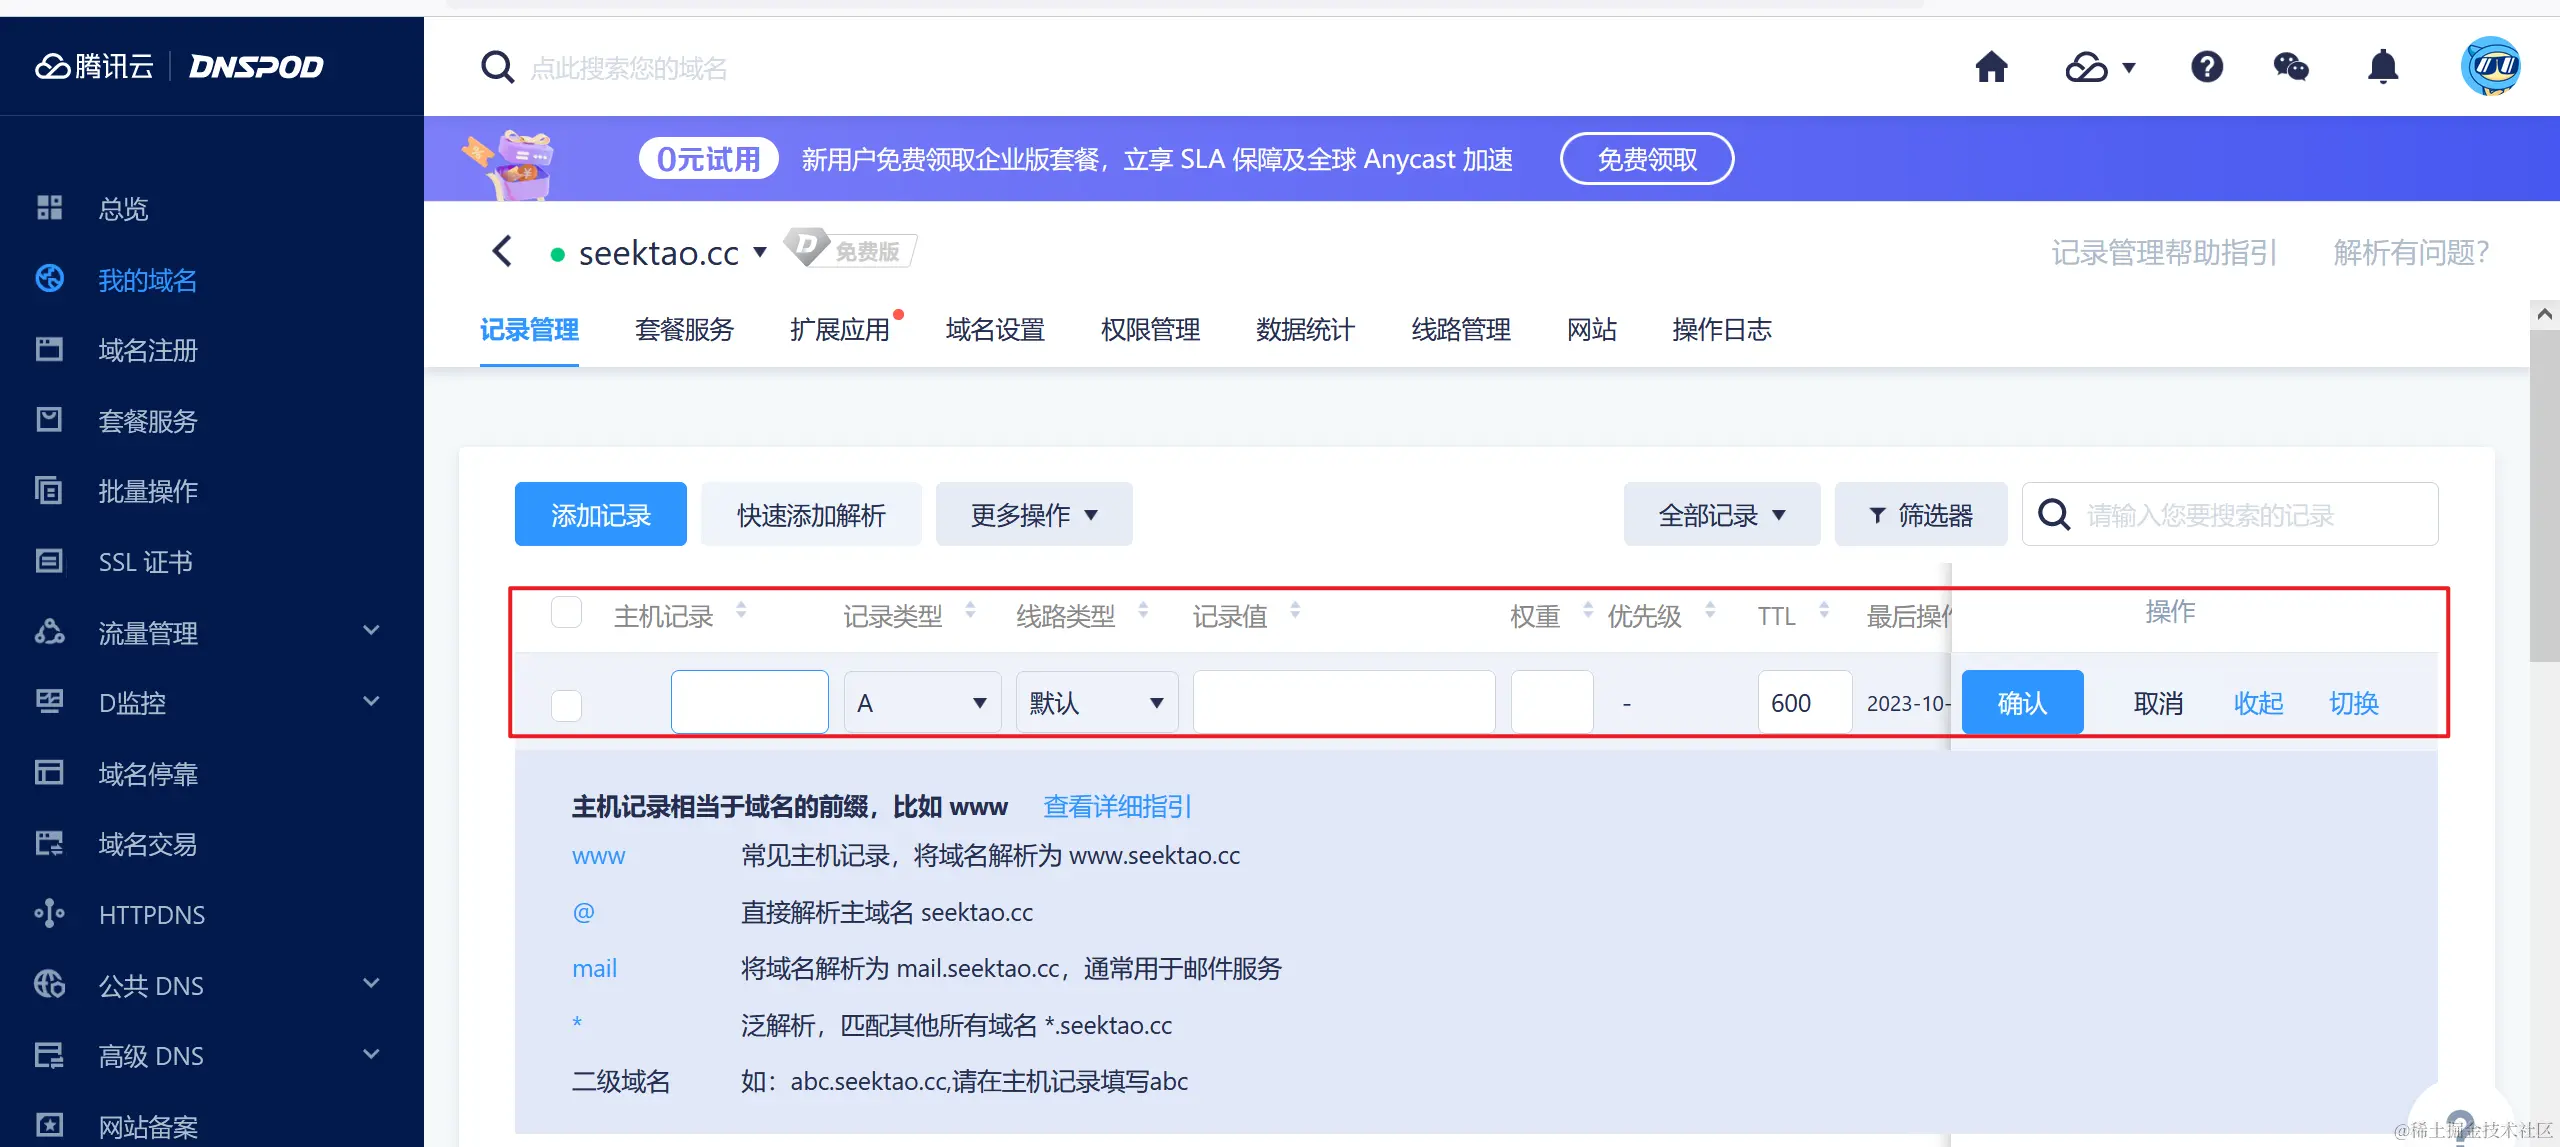Open the record type A dropdown
The width and height of the screenshot is (2560, 1147).
(922, 703)
